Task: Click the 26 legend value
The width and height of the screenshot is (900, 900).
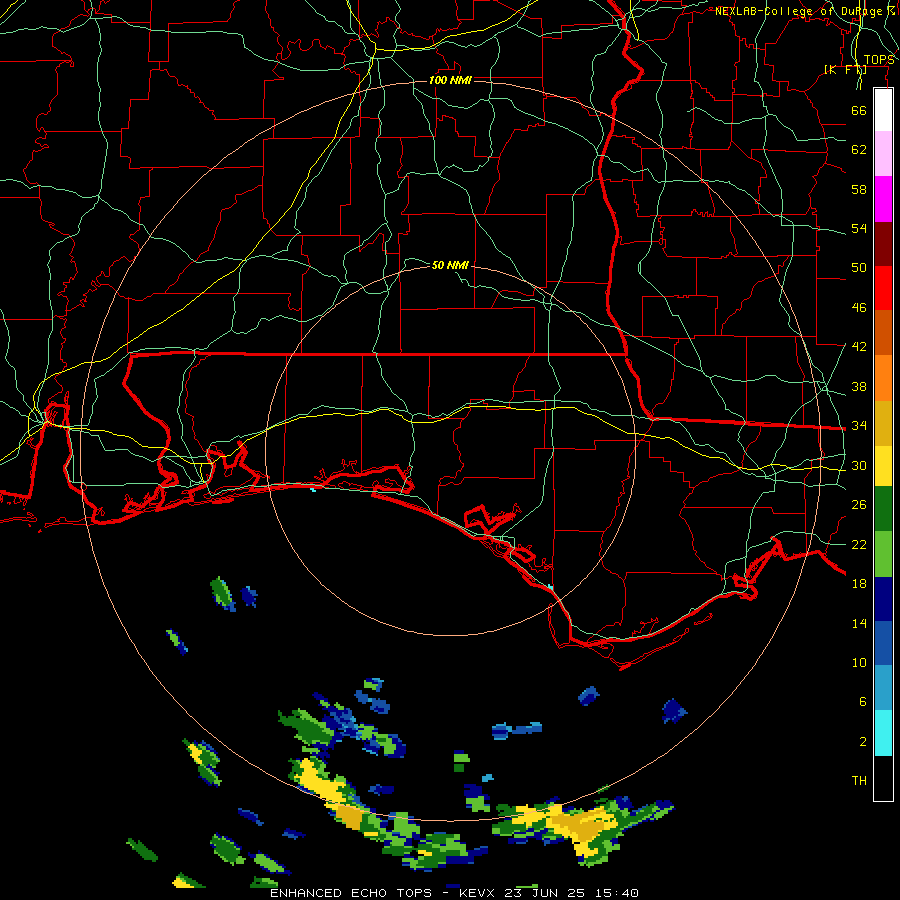Action: pos(859,505)
